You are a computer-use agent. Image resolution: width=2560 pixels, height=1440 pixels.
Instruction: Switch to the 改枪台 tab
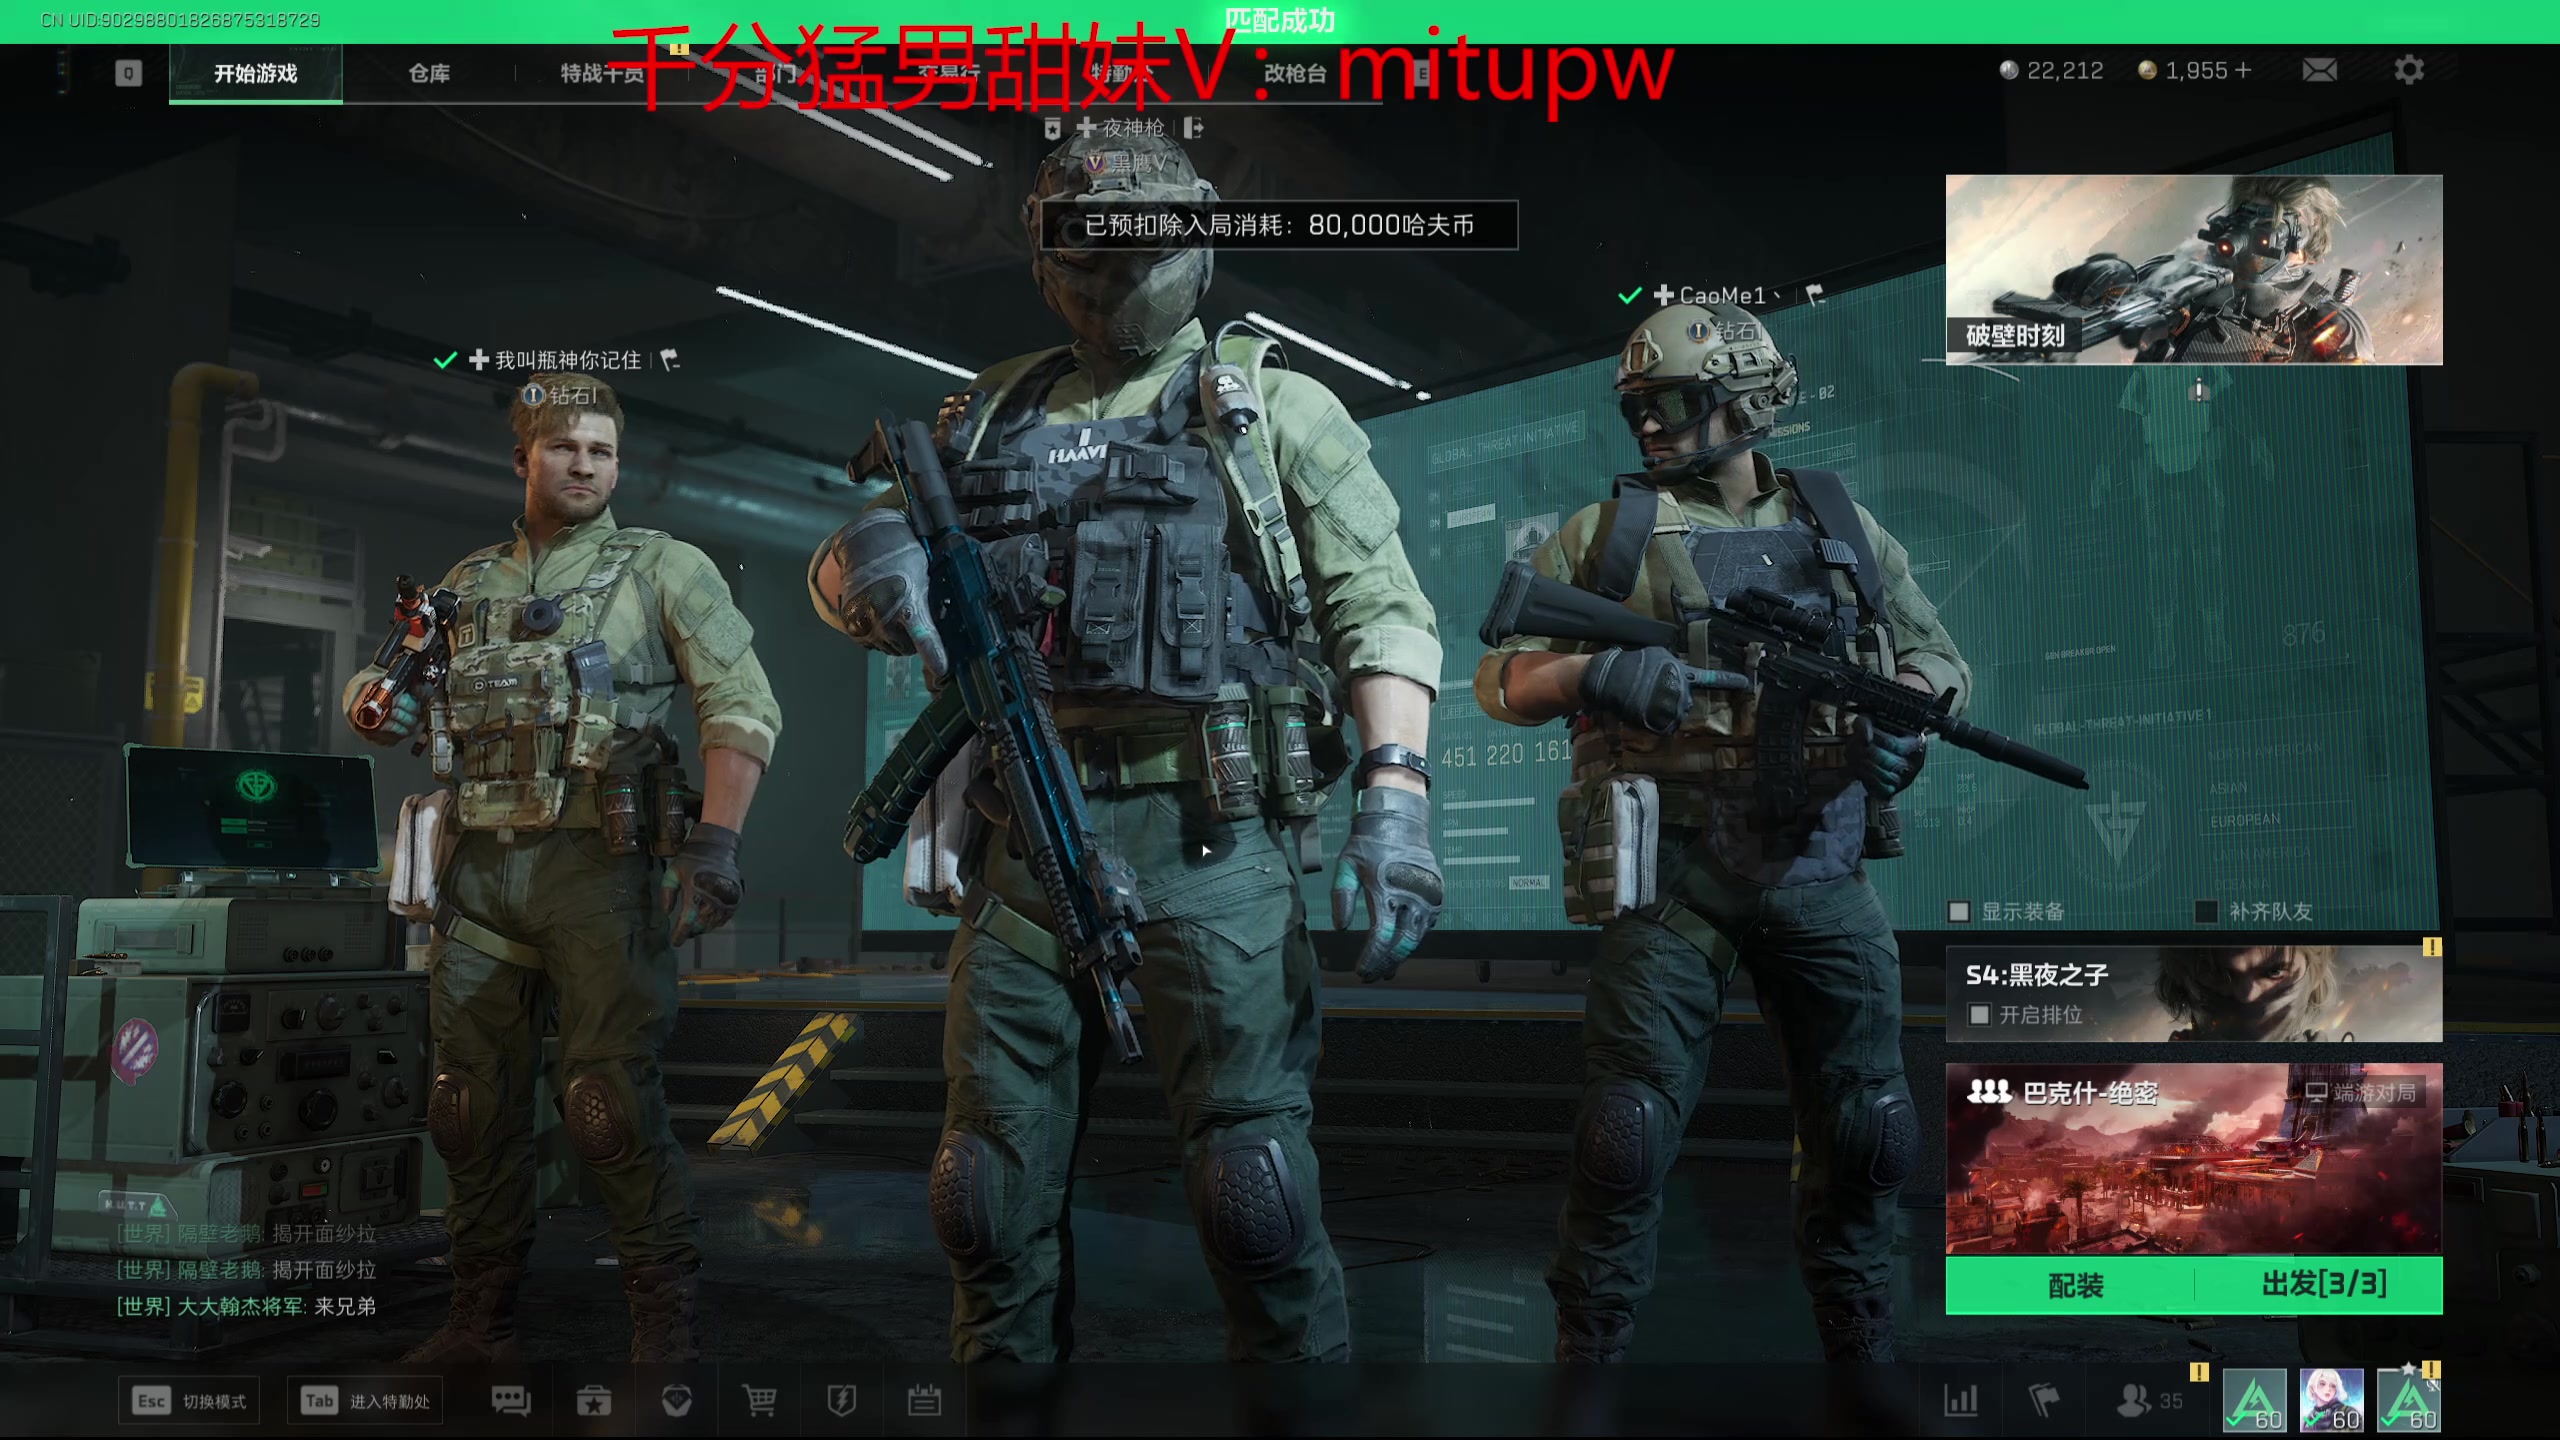tap(1295, 73)
